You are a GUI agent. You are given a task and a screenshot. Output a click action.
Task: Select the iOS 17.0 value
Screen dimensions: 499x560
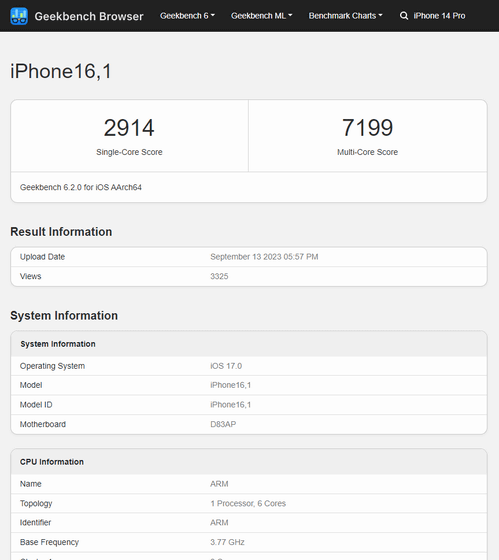226,366
